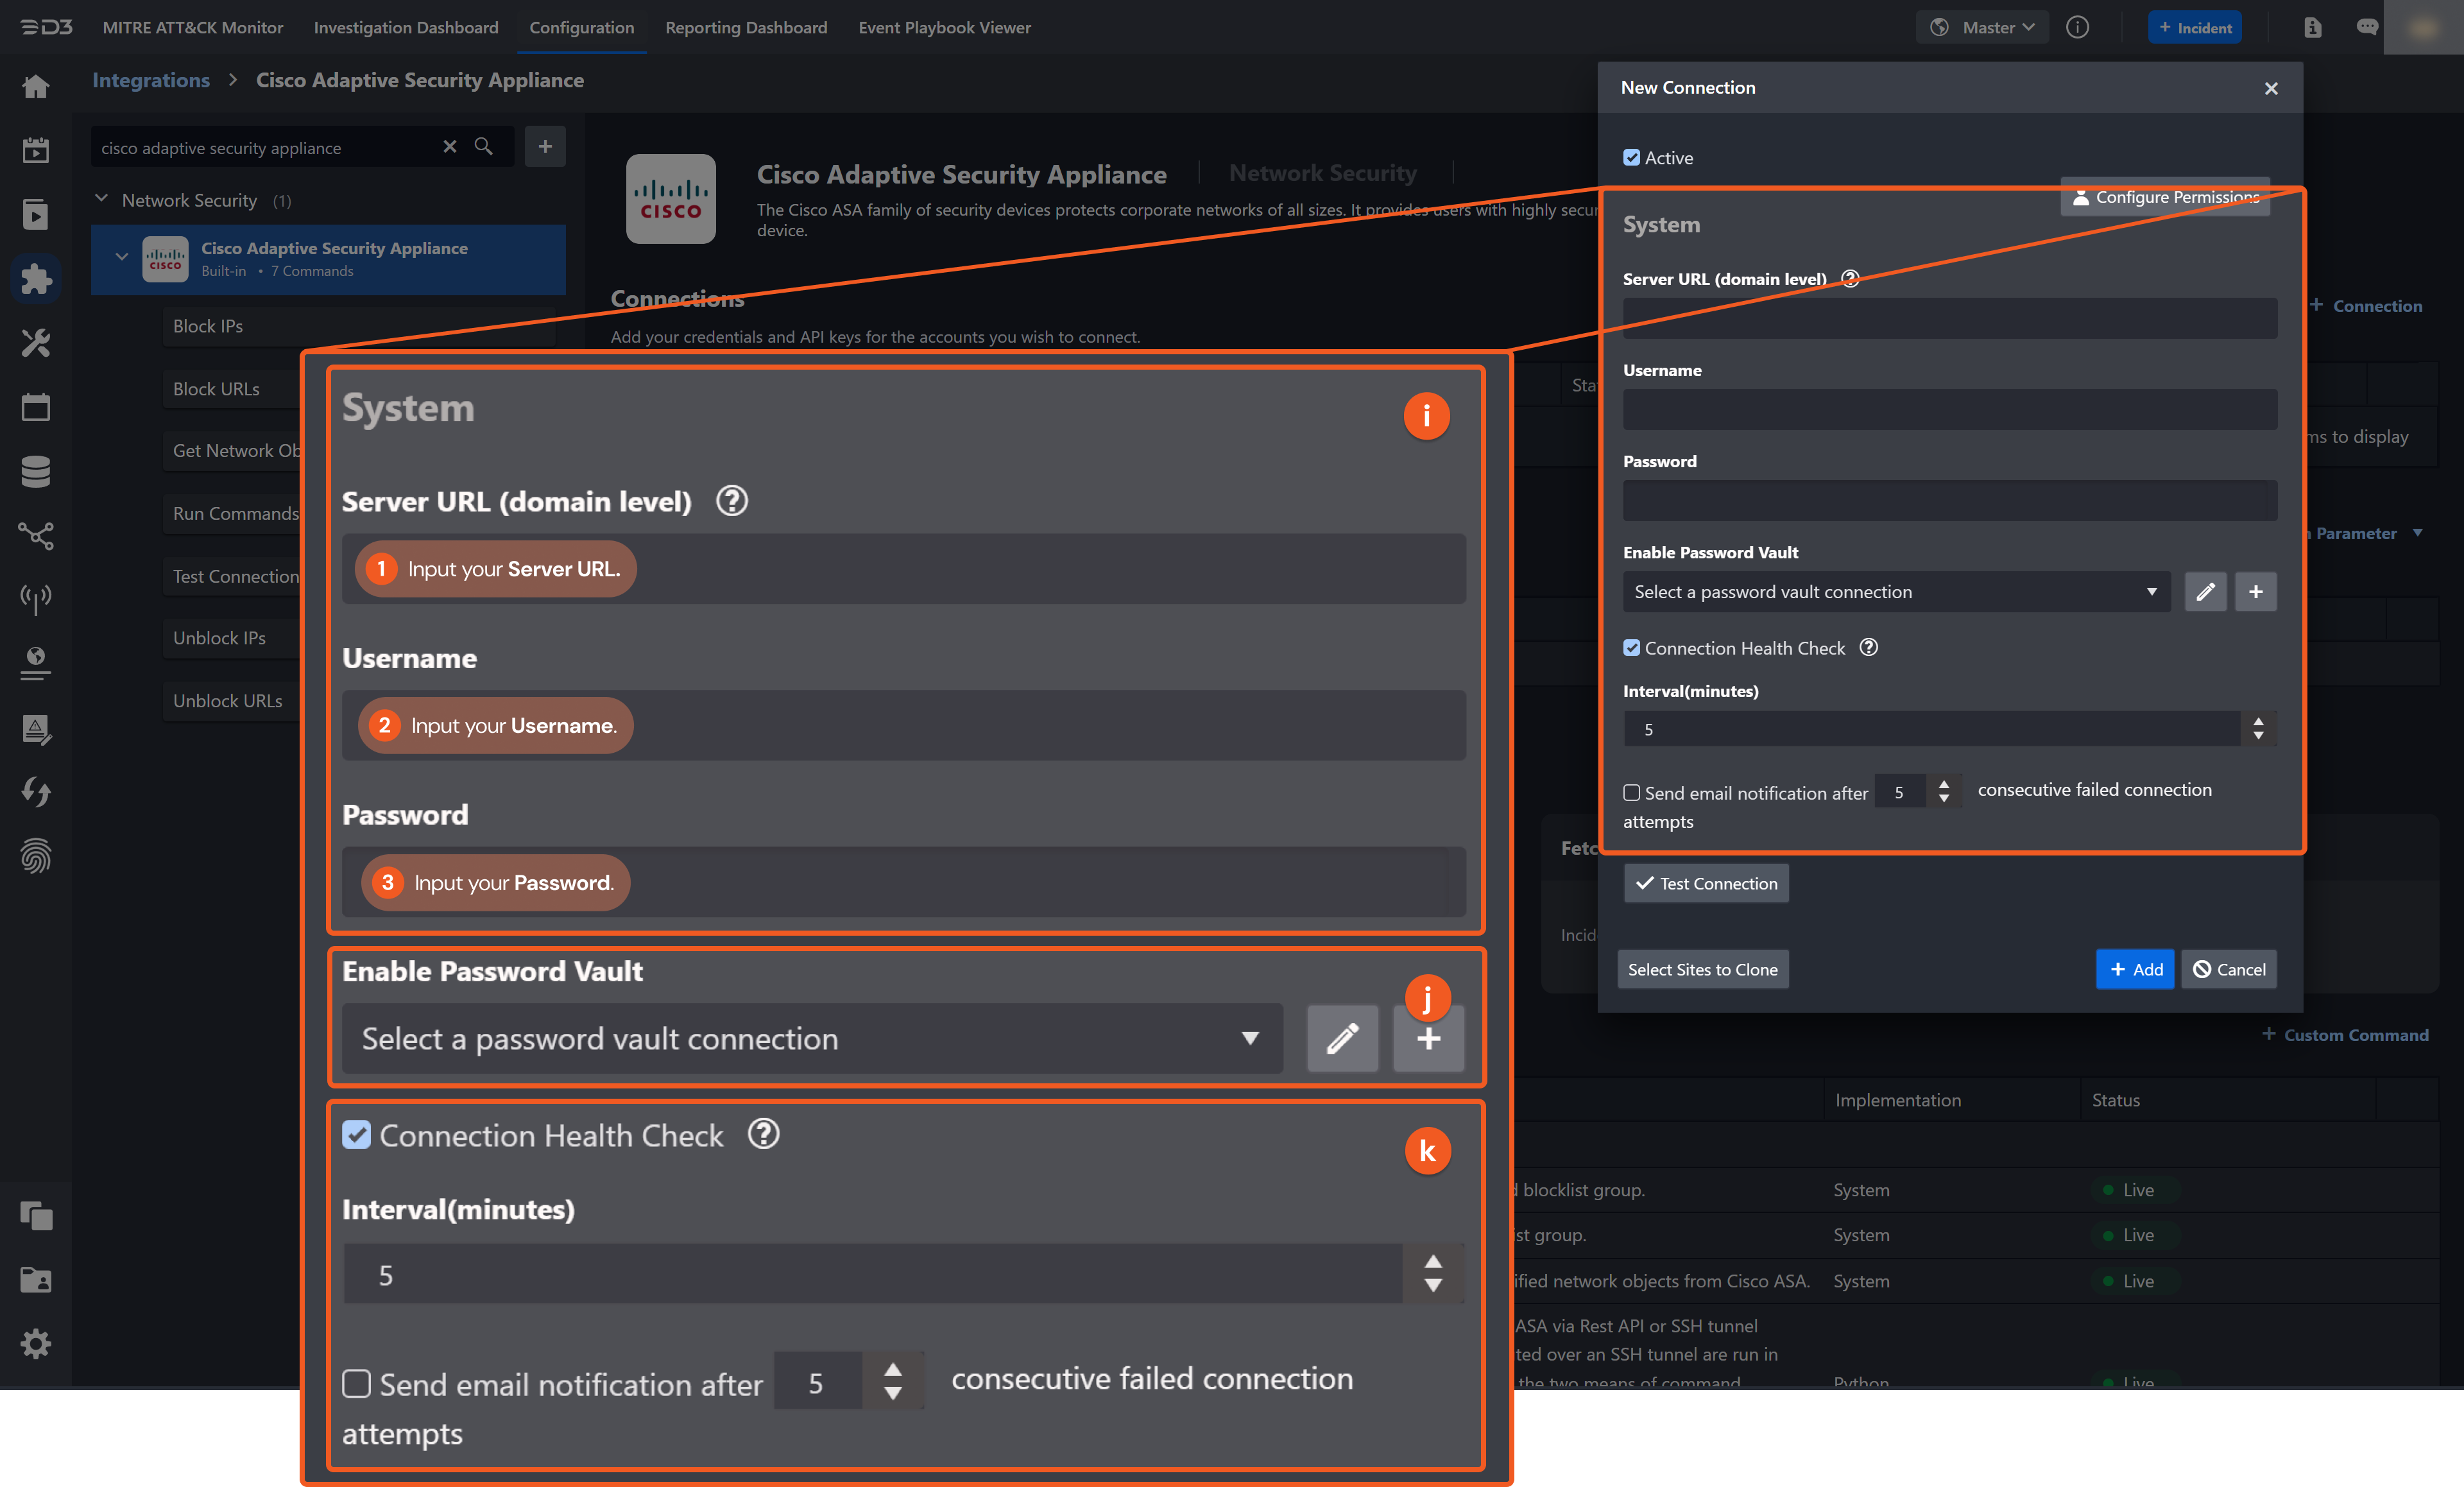
Task: Select the Home icon in the sidebar
Action: tap(36, 87)
